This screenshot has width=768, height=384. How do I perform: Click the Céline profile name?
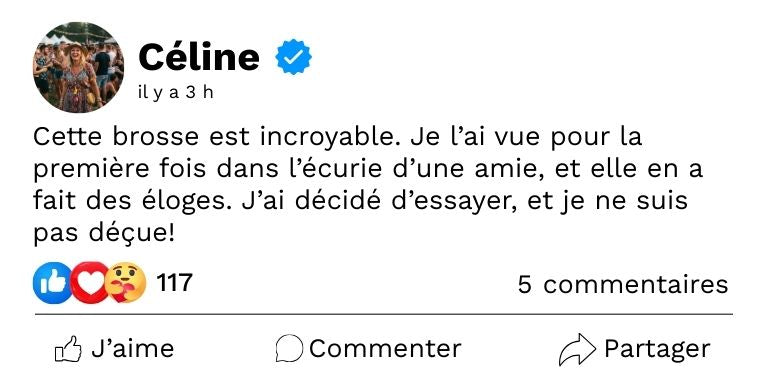tap(199, 57)
